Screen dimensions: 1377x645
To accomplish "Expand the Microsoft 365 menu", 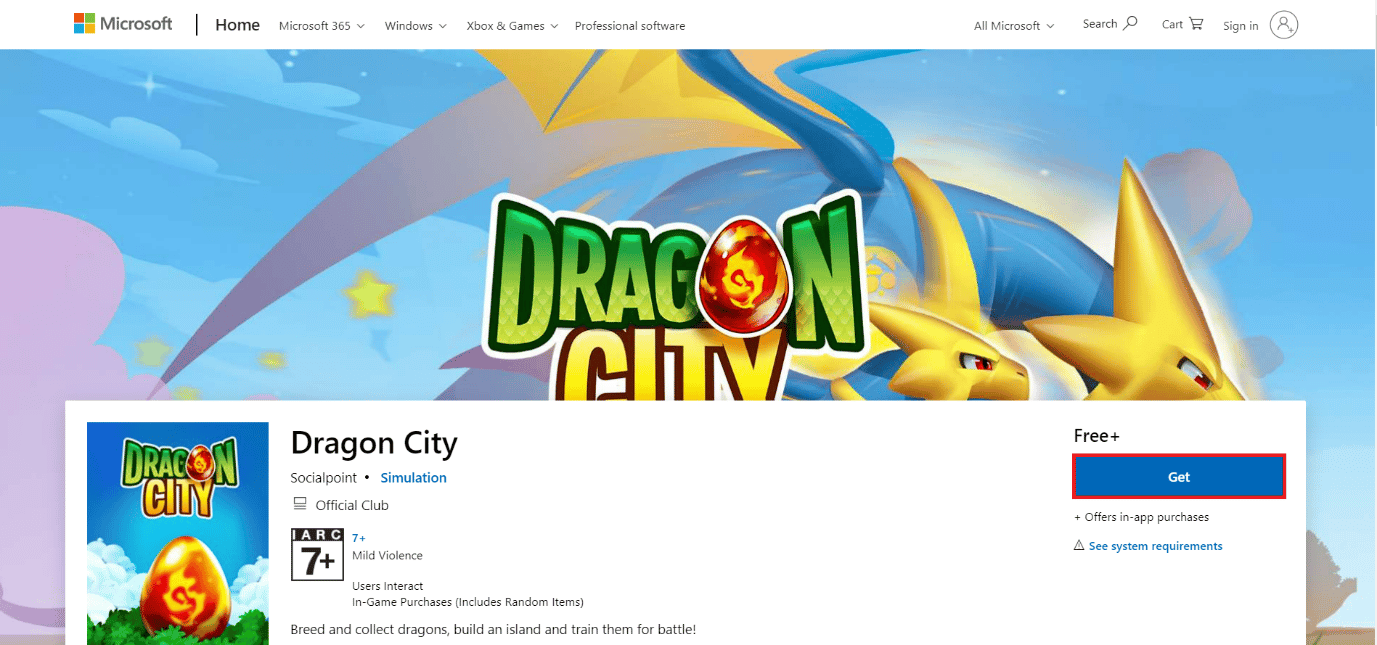I will (x=321, y=26).
